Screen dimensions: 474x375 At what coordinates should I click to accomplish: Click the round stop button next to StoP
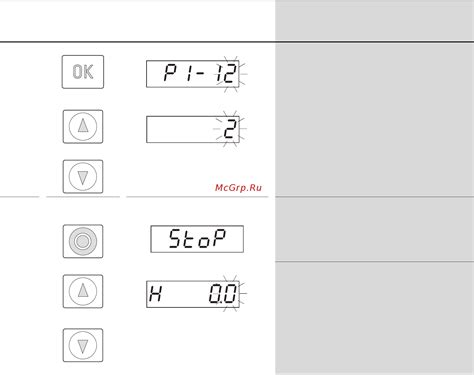tap(83, 241)
